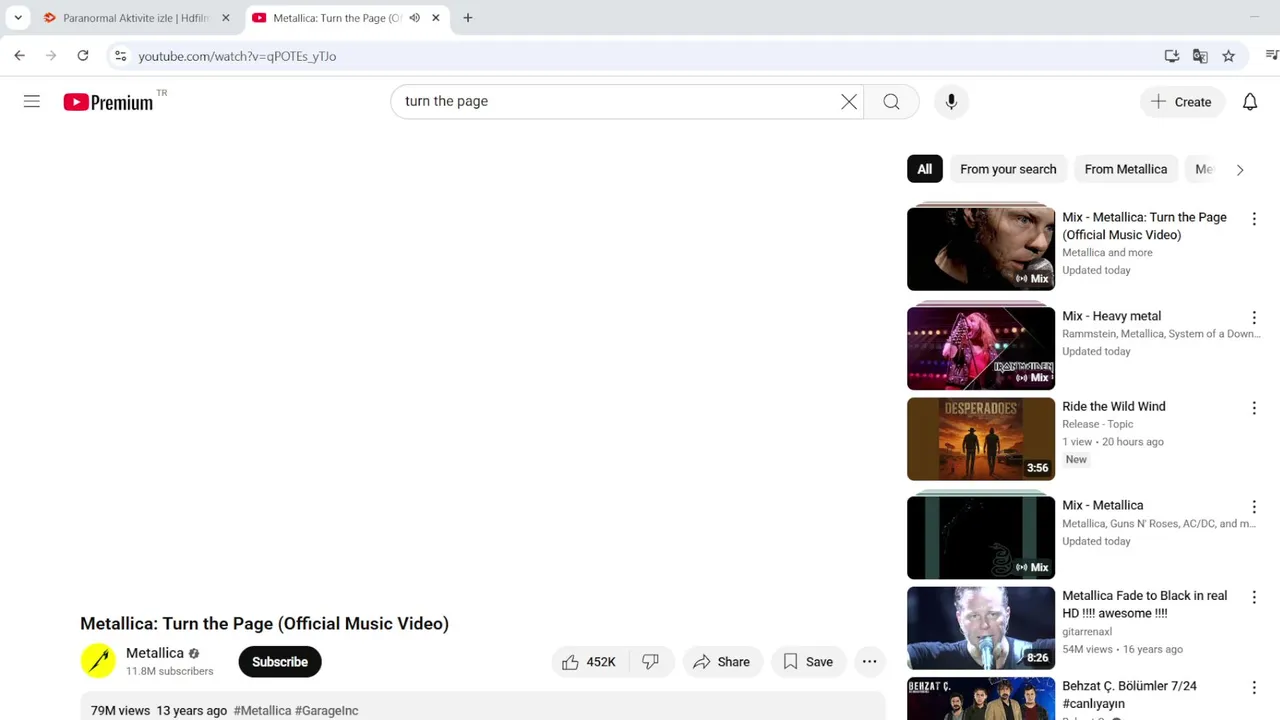Screen dimensions: 1280x720
Task: Close the Metallica: Turn the Page tab
Action: [x=436, y=18]
